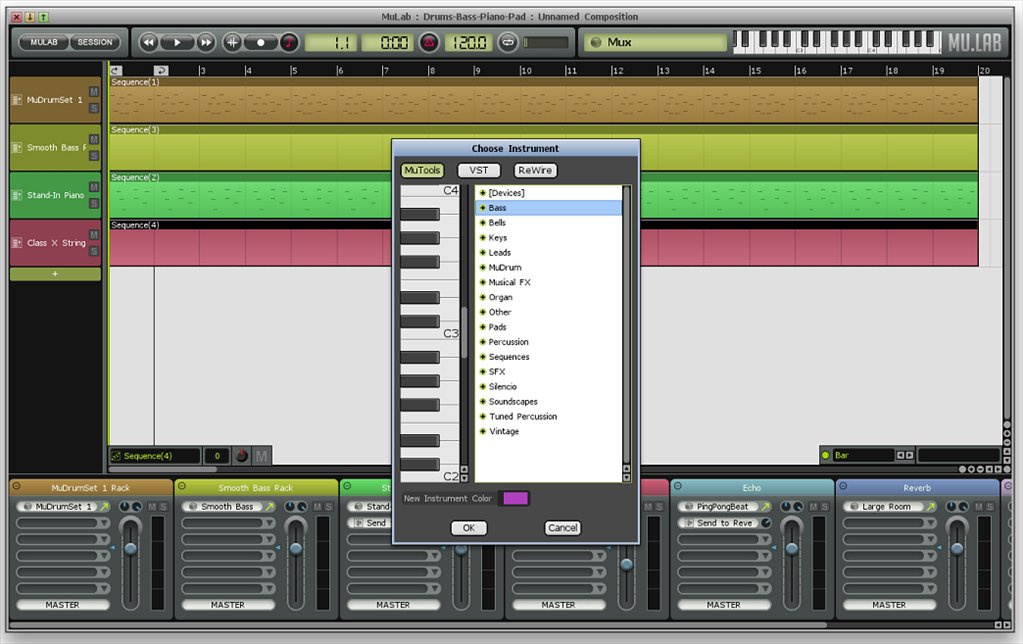Image resolution: width=1023 pixels, height=644 pixels.
Task: Click MASTER output of MuDrumSet 1 Rack
Action: point(63,605)
